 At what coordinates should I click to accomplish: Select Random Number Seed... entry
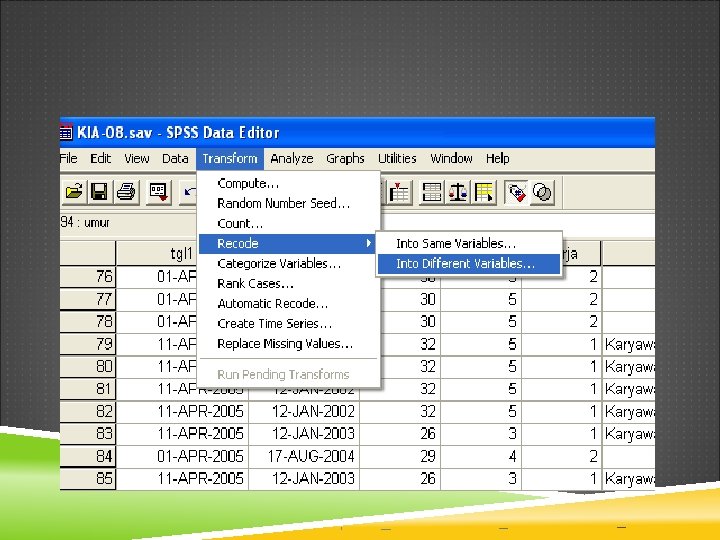[x=288, y=203]
